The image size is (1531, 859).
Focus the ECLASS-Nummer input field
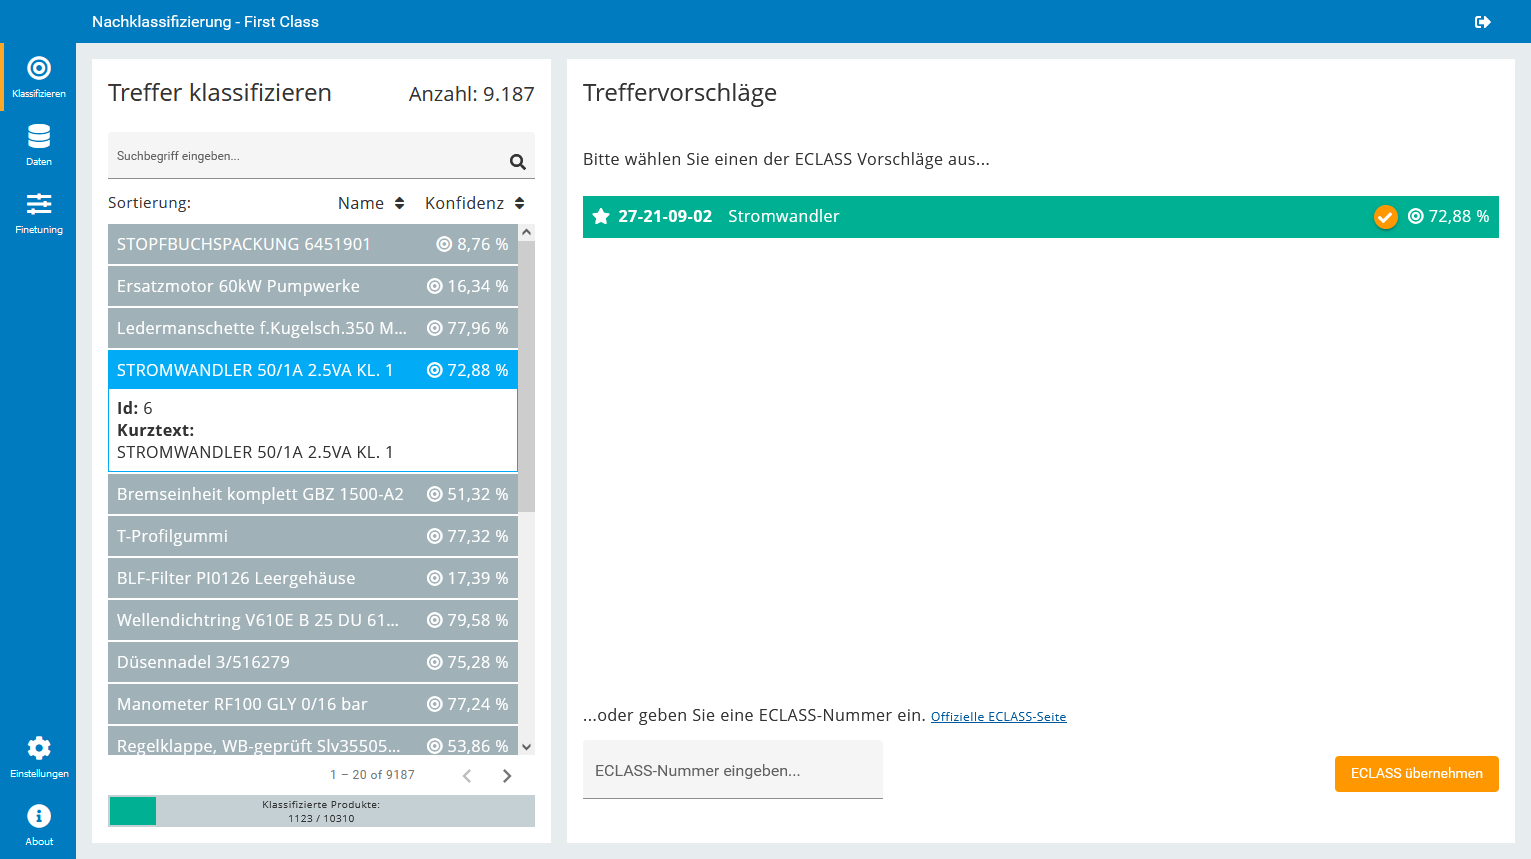(x=732, y=771)
